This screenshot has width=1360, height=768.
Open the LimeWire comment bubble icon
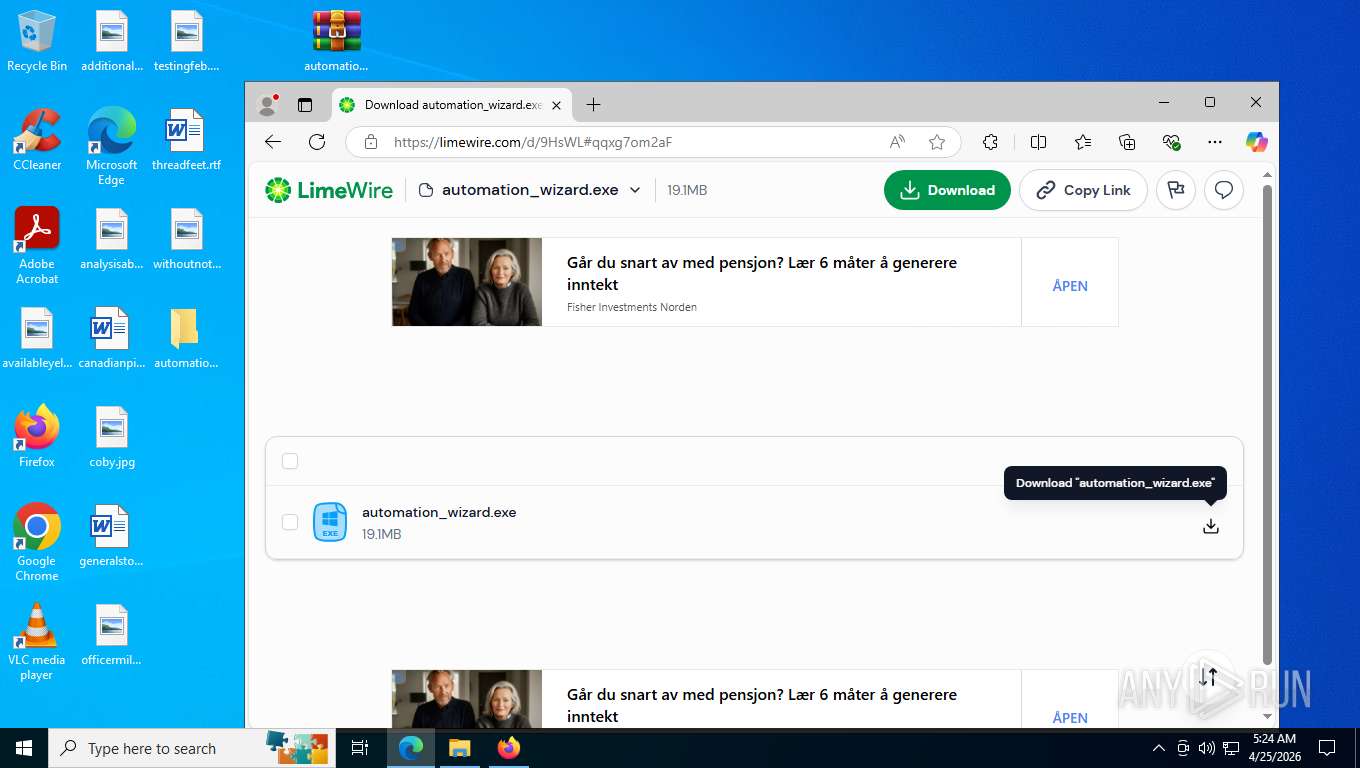1224,190
